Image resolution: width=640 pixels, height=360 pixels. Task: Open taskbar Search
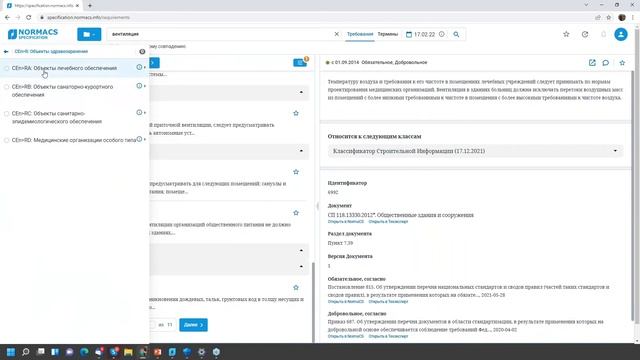[x=26, y=352]
